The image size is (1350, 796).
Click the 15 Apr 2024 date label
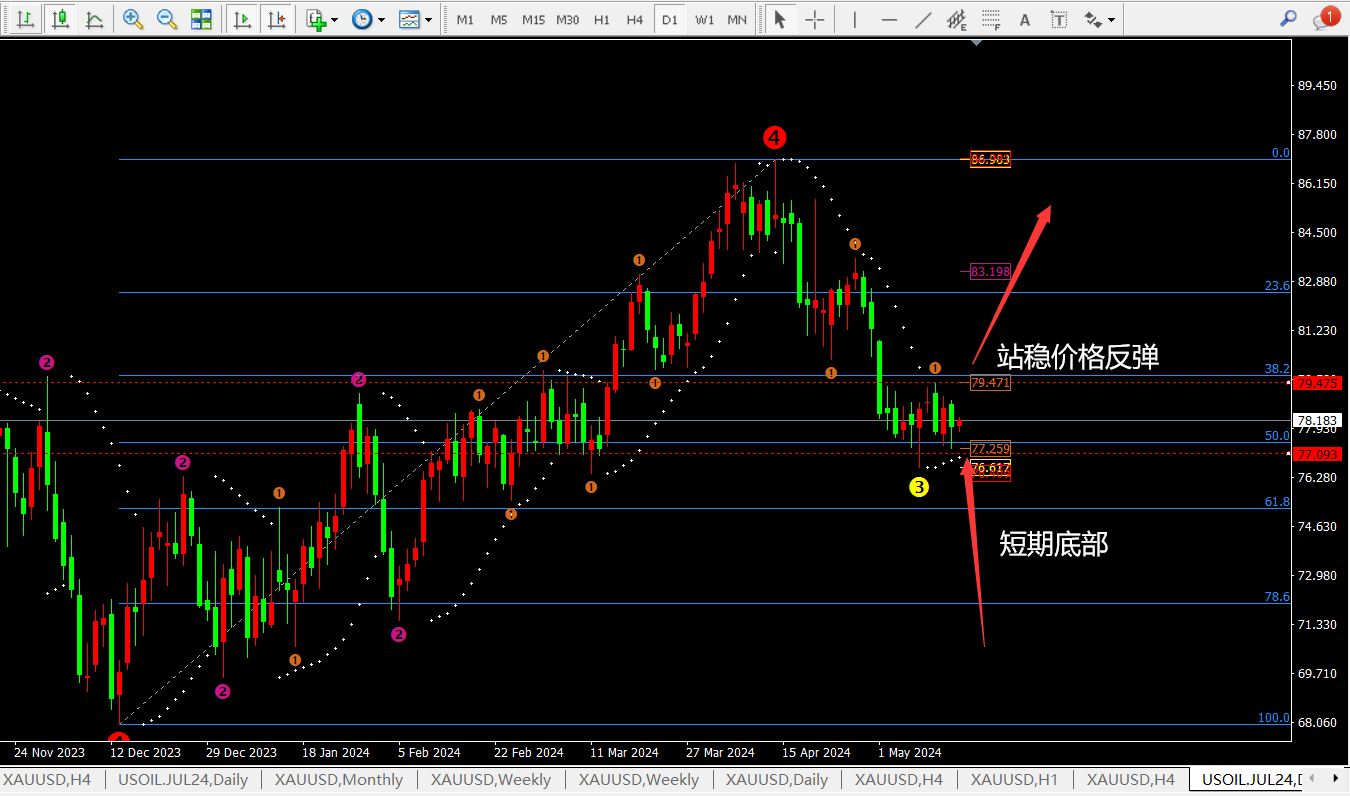[x=816, y=752]
